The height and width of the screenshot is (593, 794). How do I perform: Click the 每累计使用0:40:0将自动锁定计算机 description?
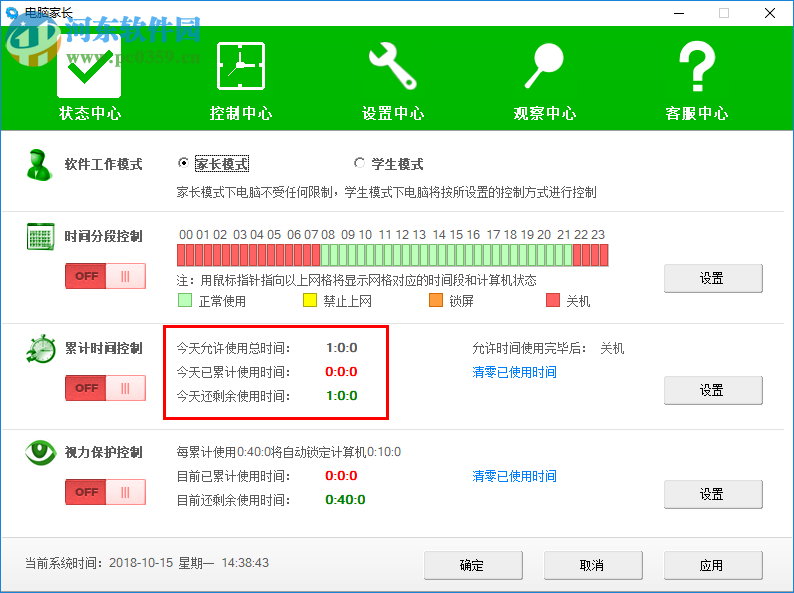[x=289, y=452]
